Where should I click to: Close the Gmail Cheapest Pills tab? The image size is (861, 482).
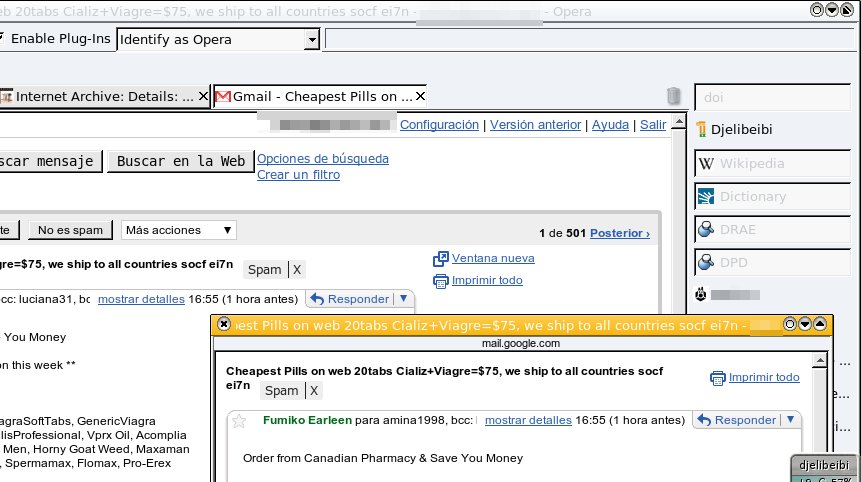[x=420, y=97]
